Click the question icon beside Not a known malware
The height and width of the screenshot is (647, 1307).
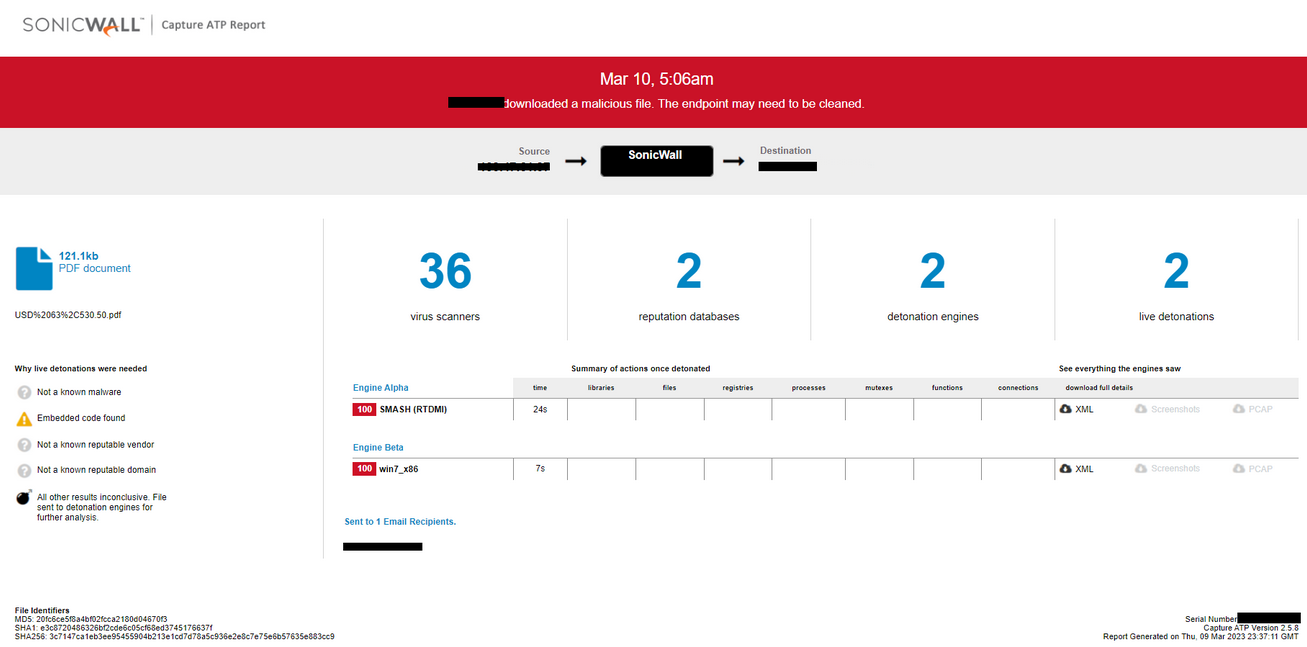pyautogui.click(x=24, y=393)
